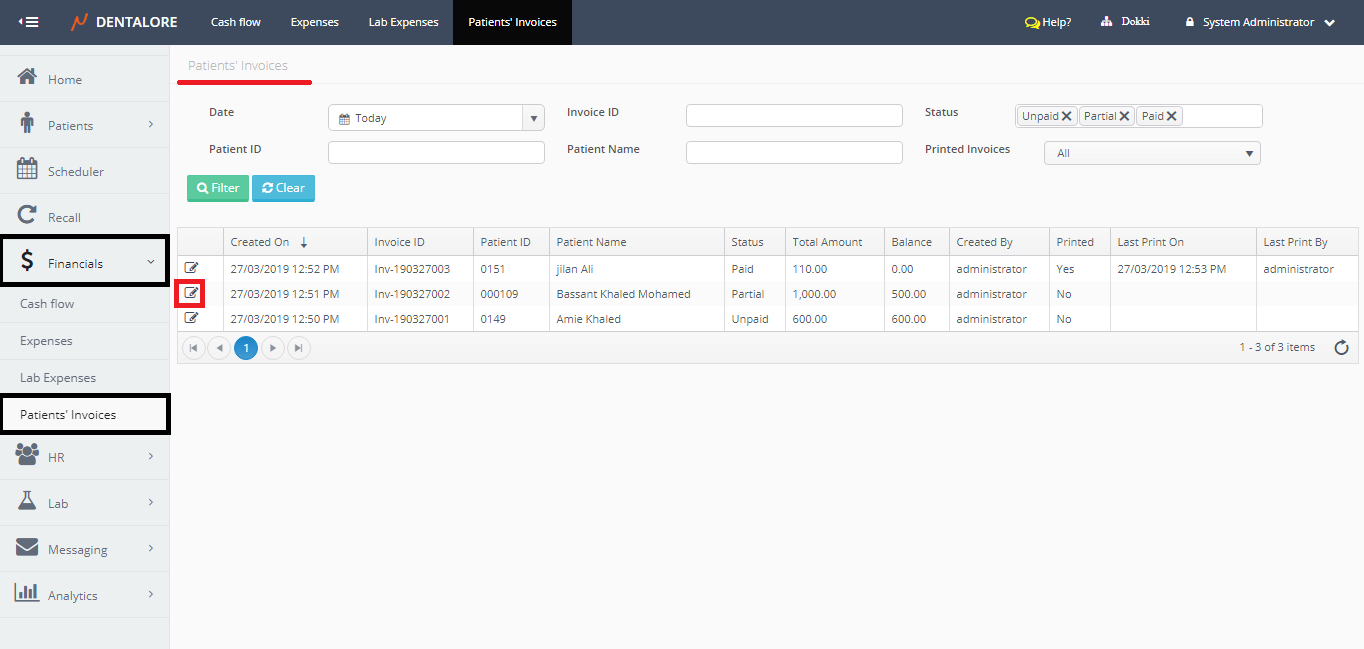Open the Printed Invoices dropdown
1364x649 pixels.
pyautogui.click(x=1152, y=153)
